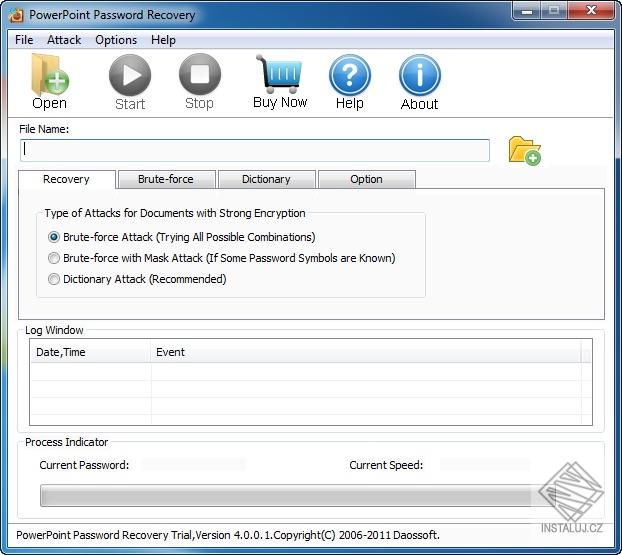
Task: Switch to the Recovery tab
Action: 67,179
